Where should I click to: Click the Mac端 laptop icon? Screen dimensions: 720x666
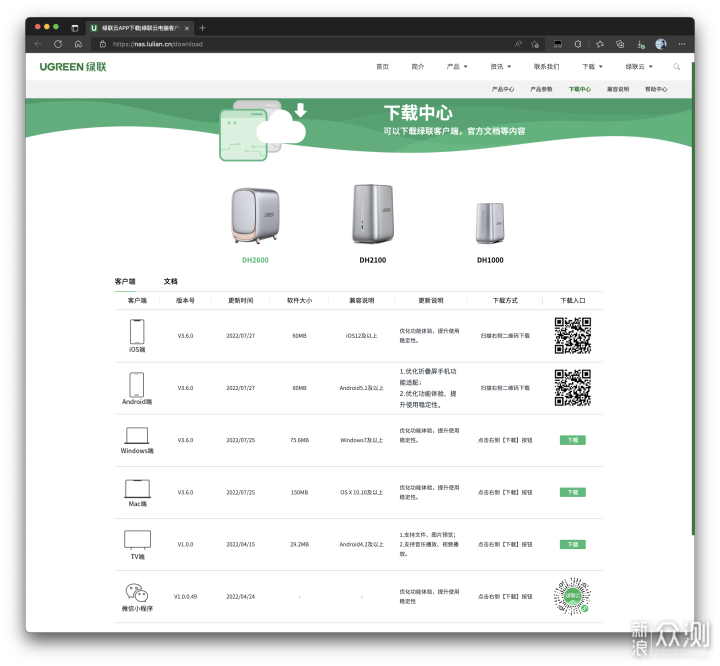[137, 489]
